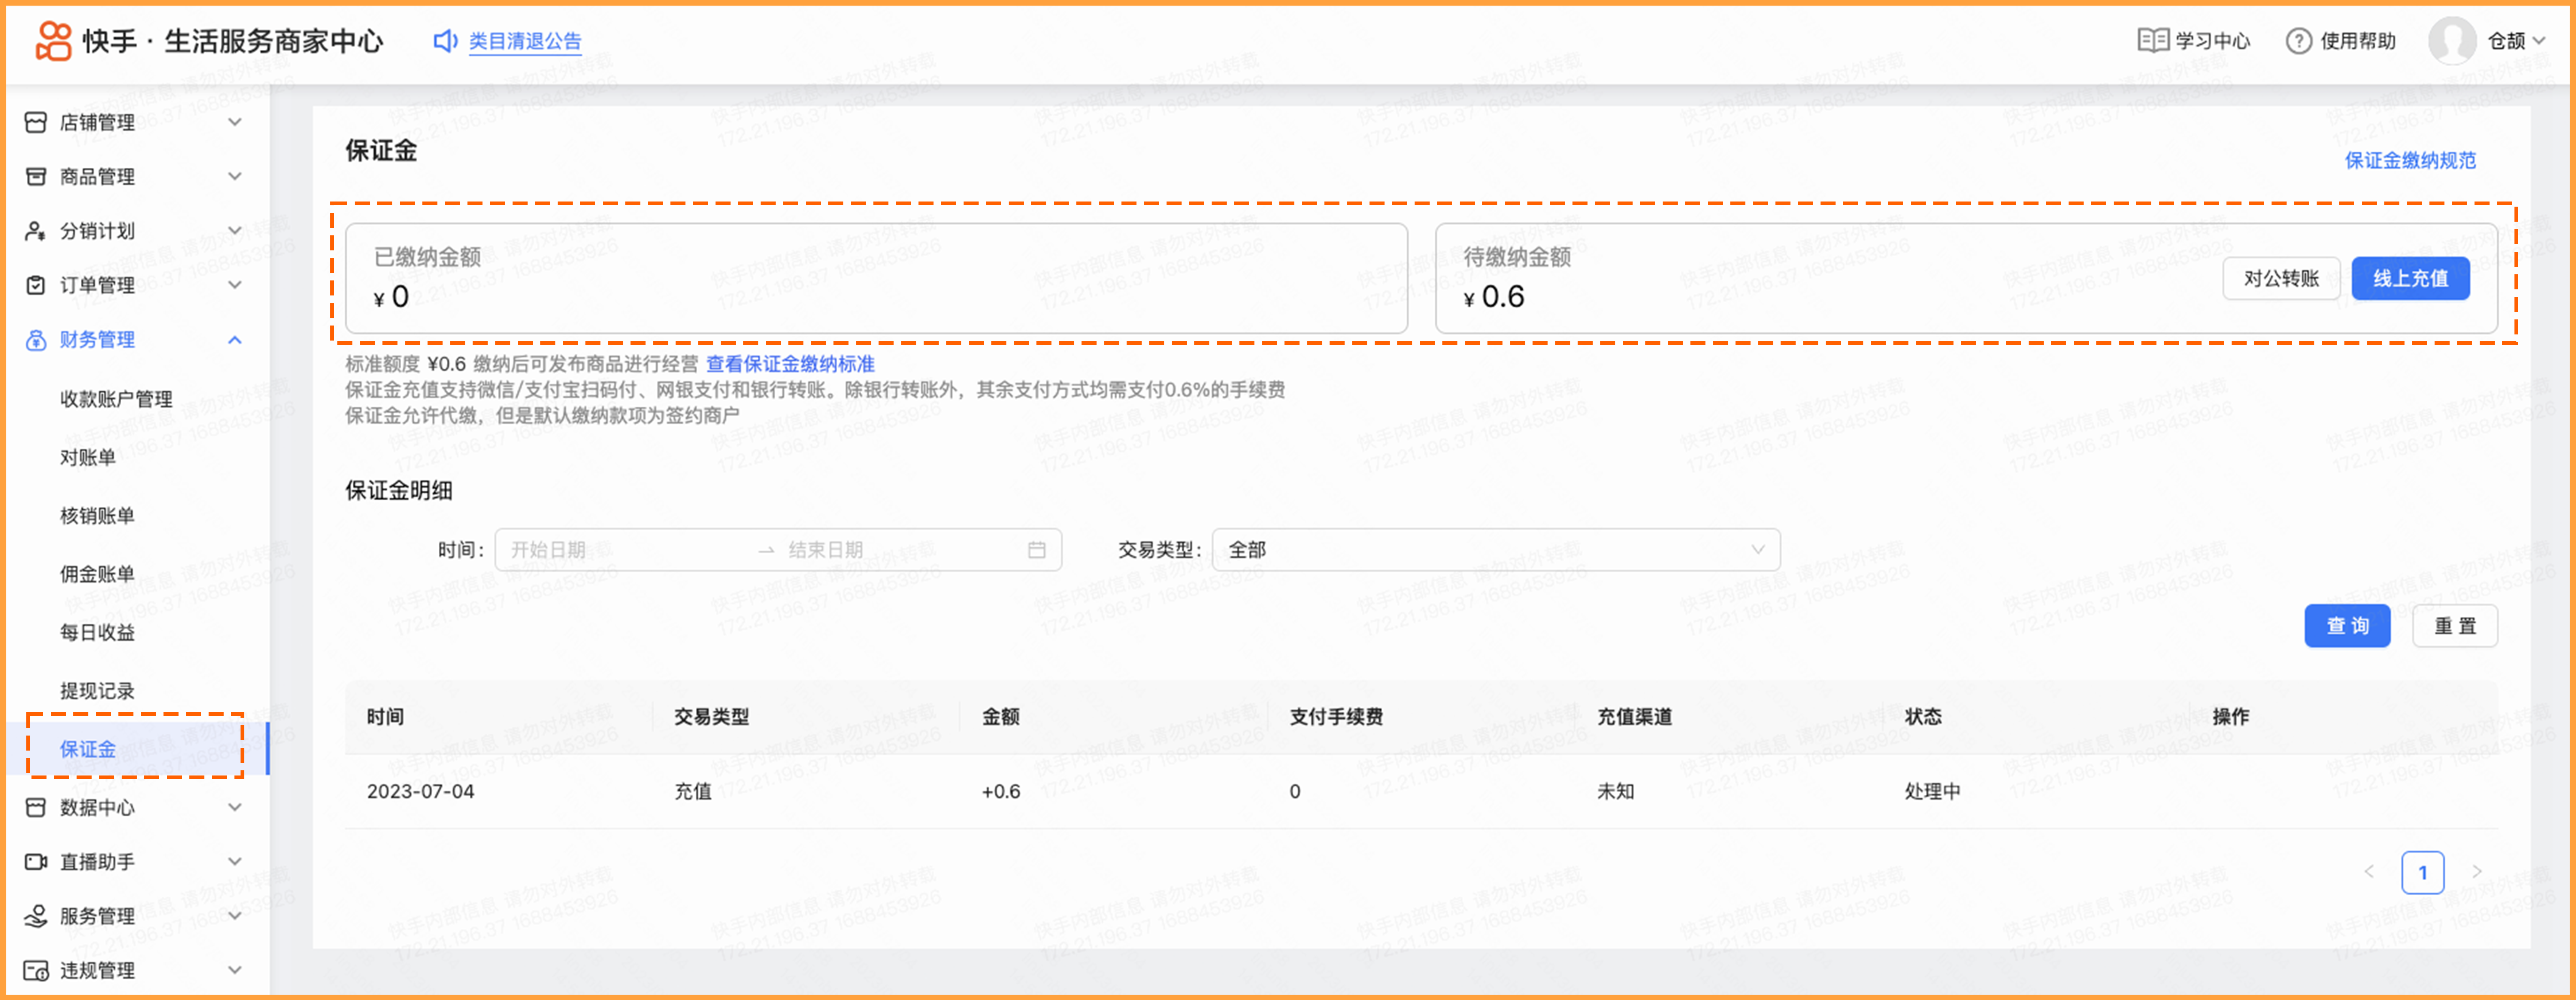
Task: Open the 仓颉 account dropdown arrow
Action: (x=2539, y=41)
